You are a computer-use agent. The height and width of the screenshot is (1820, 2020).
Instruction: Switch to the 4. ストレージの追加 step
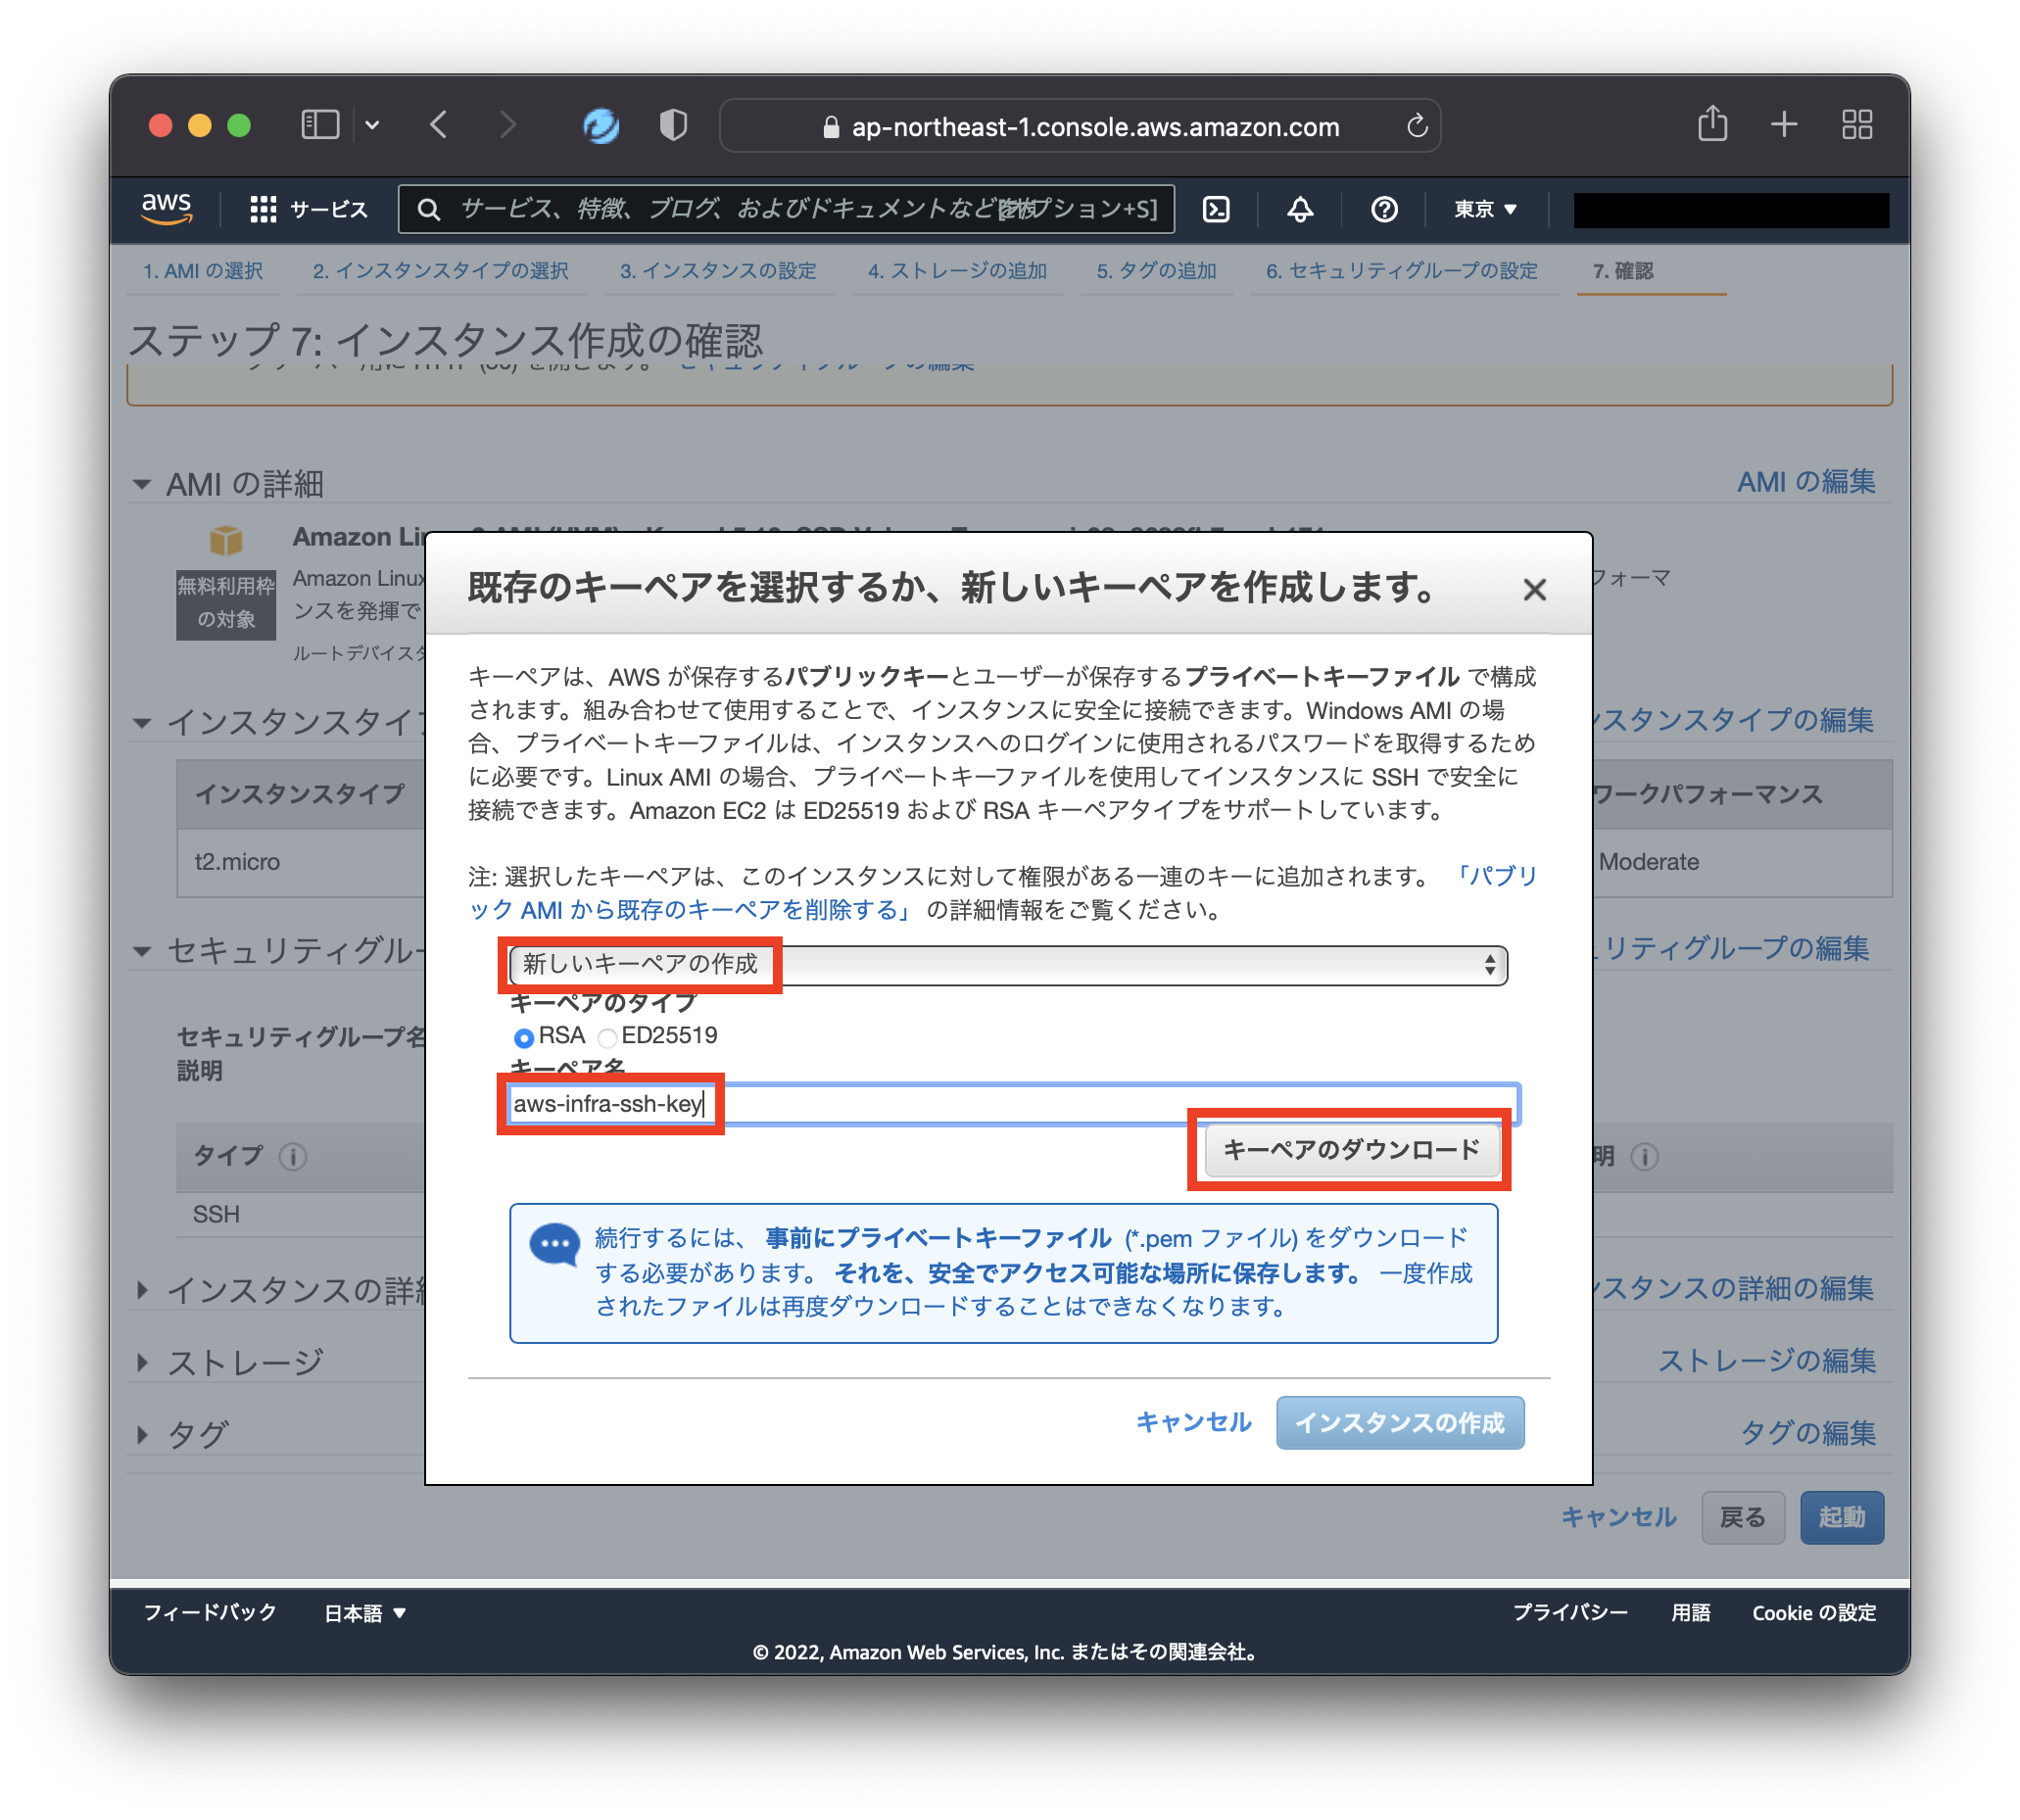tap(957, 270)
